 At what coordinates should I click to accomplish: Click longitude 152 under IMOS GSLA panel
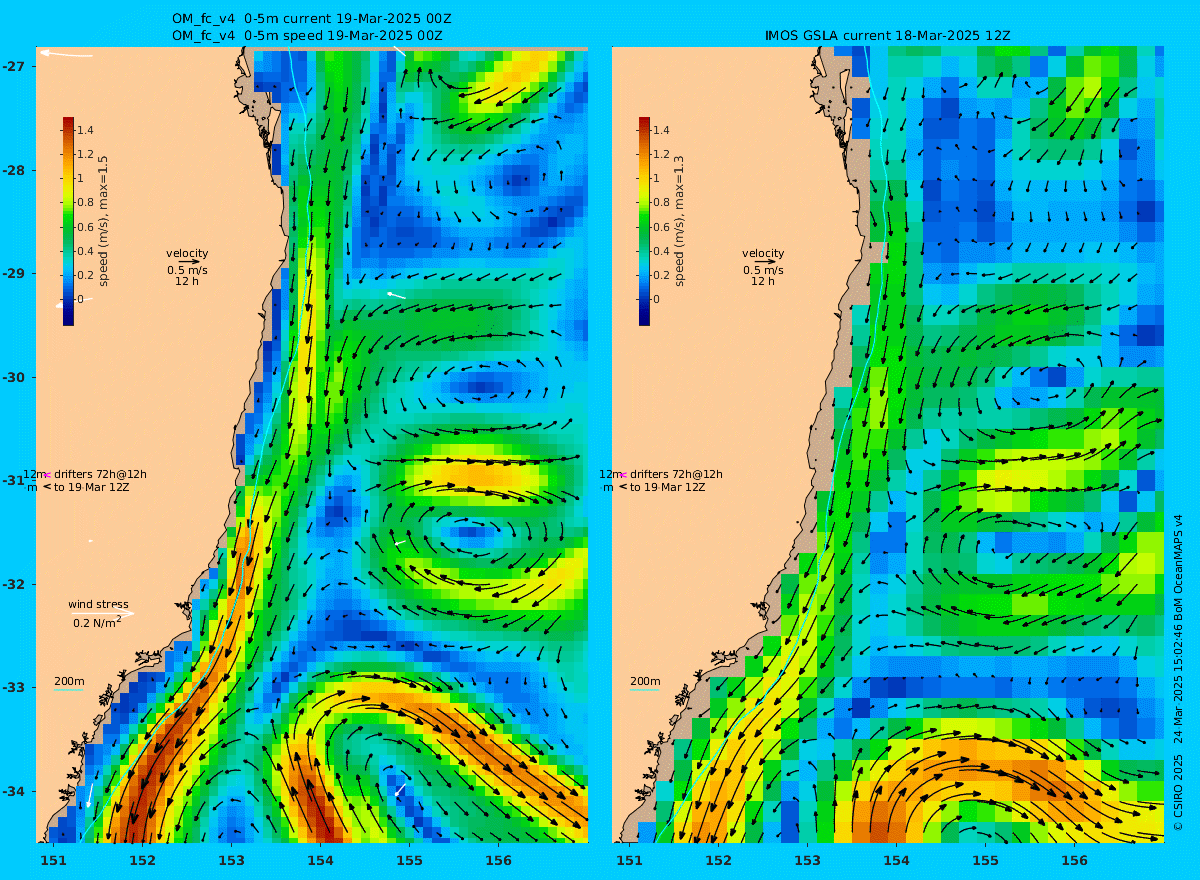point(719,860)
